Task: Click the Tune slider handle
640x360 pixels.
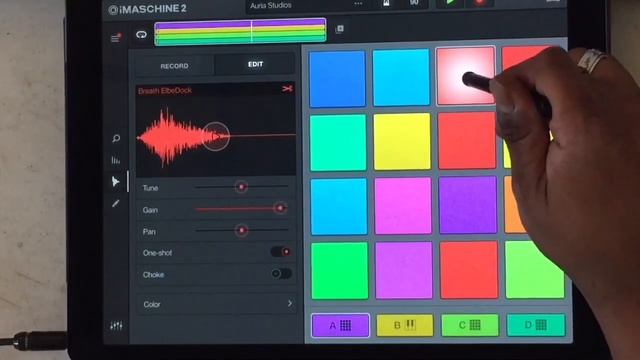Action: pyautogui.click(x=241, y=187)
